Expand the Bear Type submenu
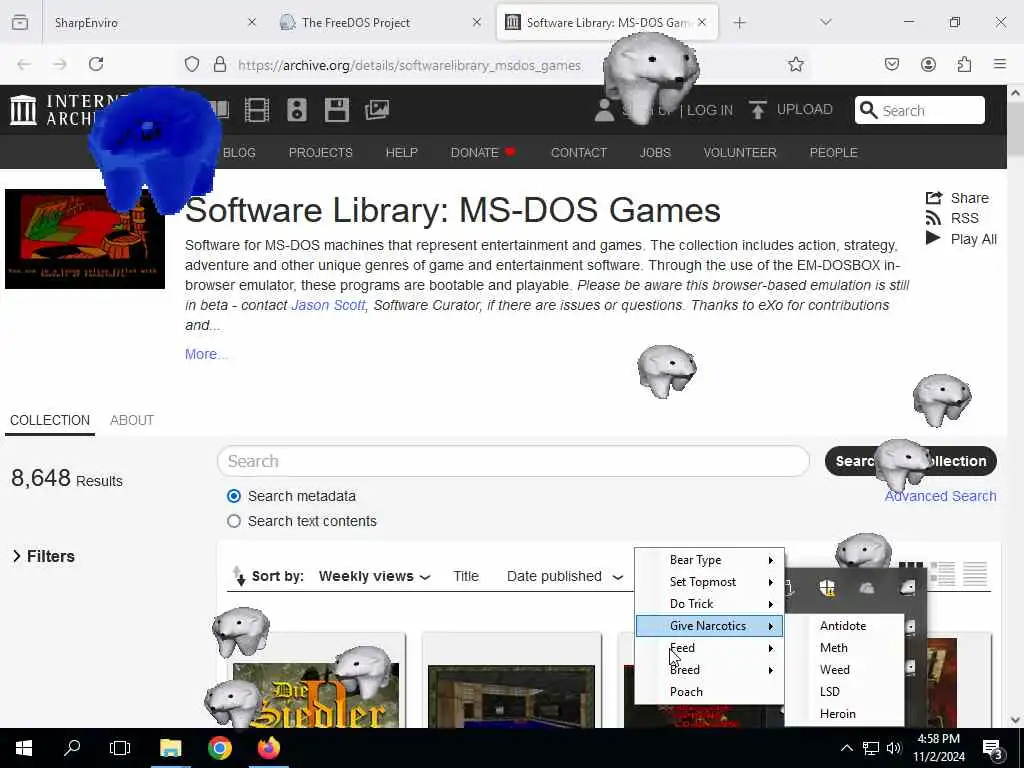 (x=709, y=560)
